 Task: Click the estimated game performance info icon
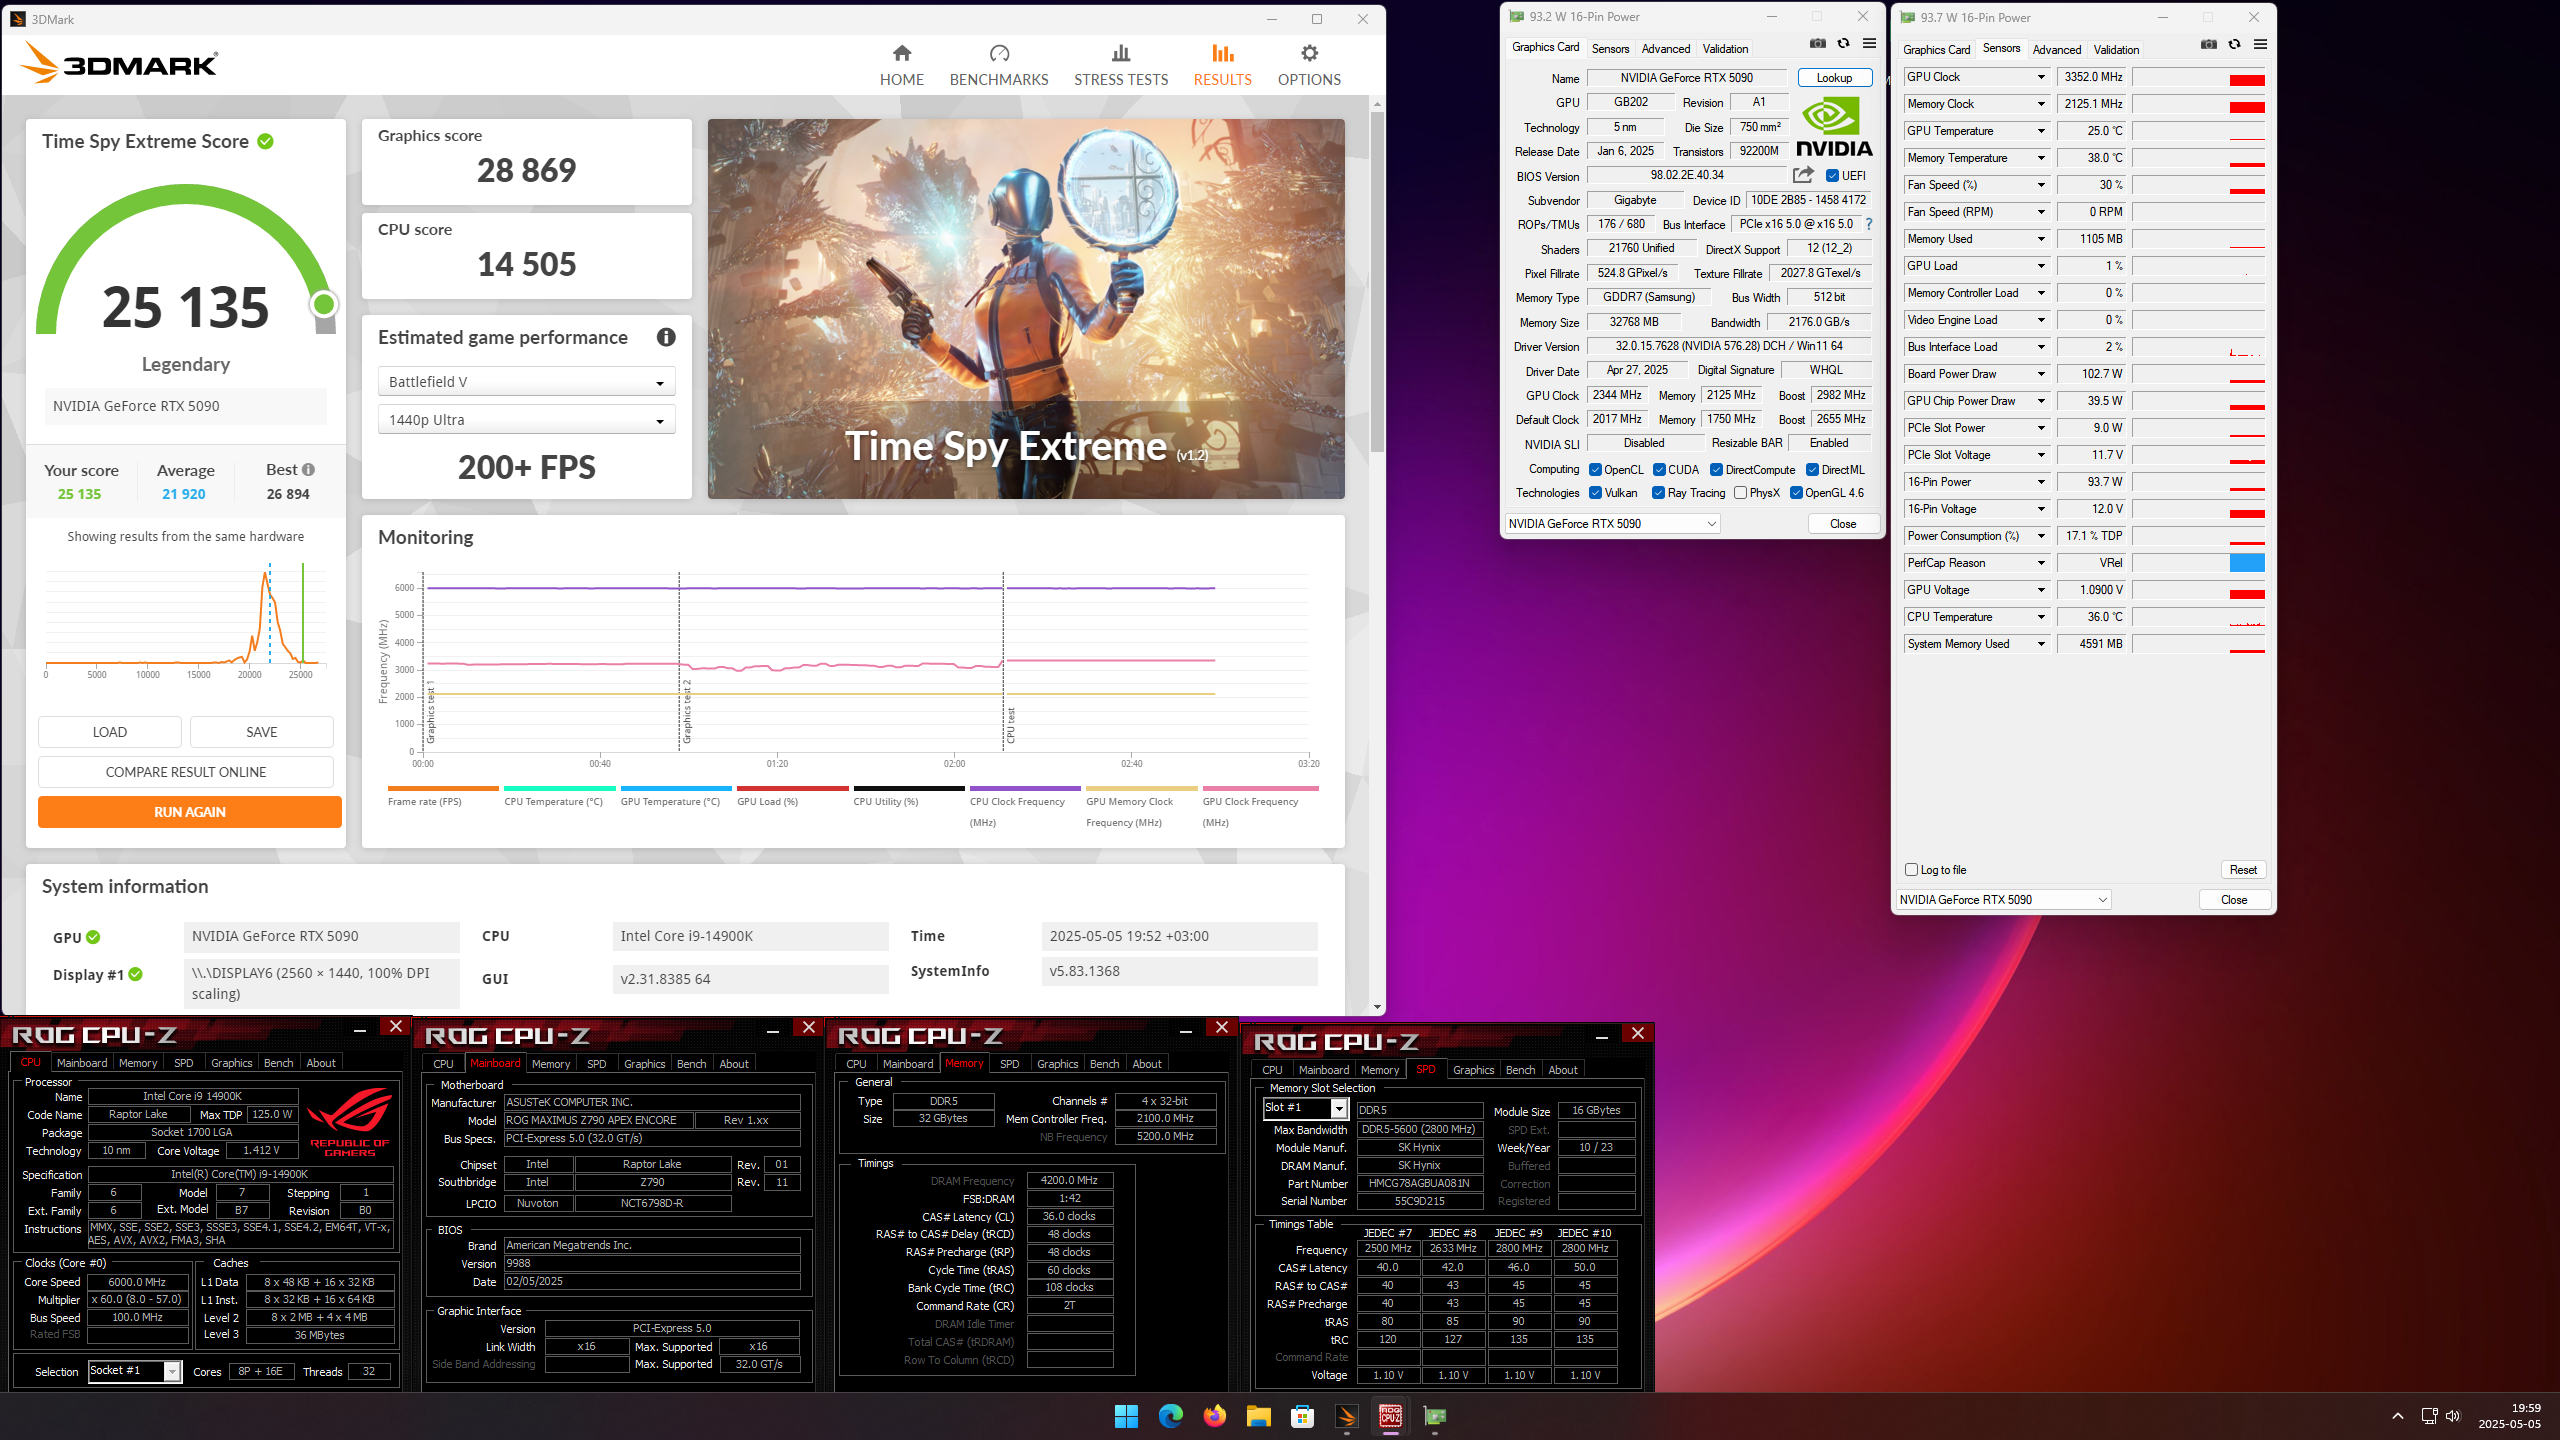666,337
